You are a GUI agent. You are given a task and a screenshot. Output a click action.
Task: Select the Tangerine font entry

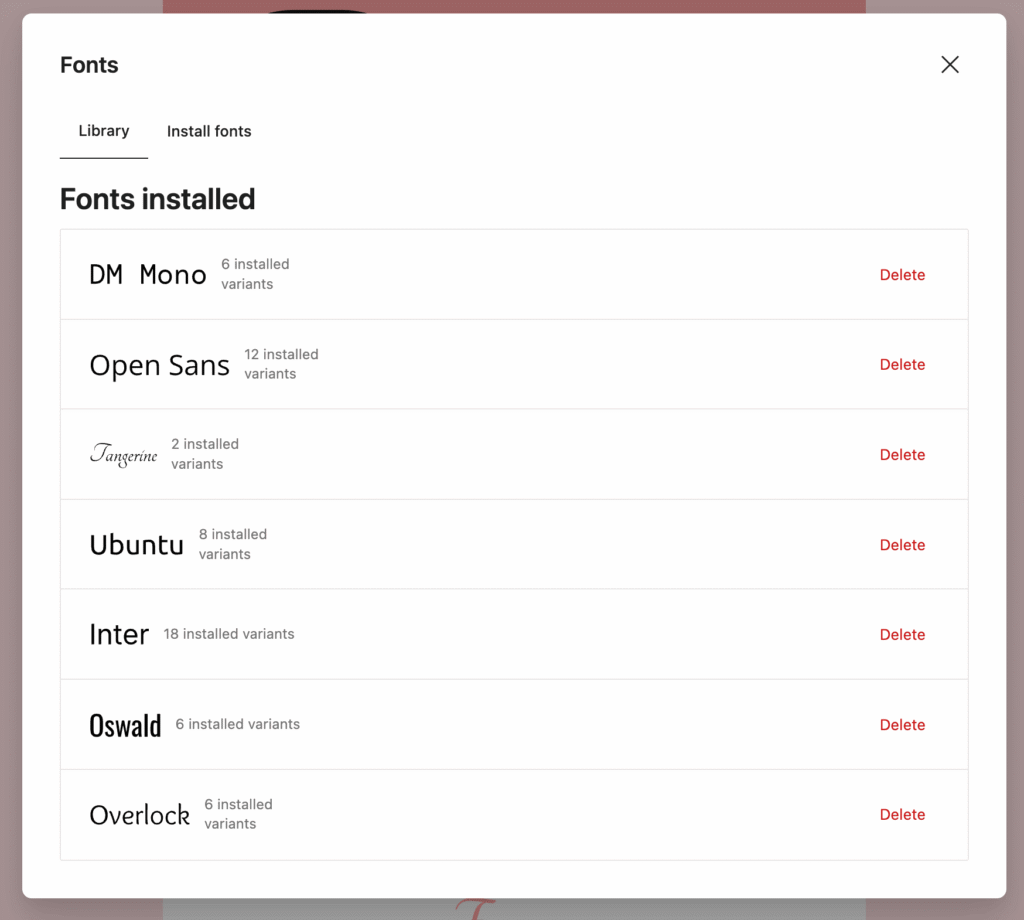pos(123,454)
